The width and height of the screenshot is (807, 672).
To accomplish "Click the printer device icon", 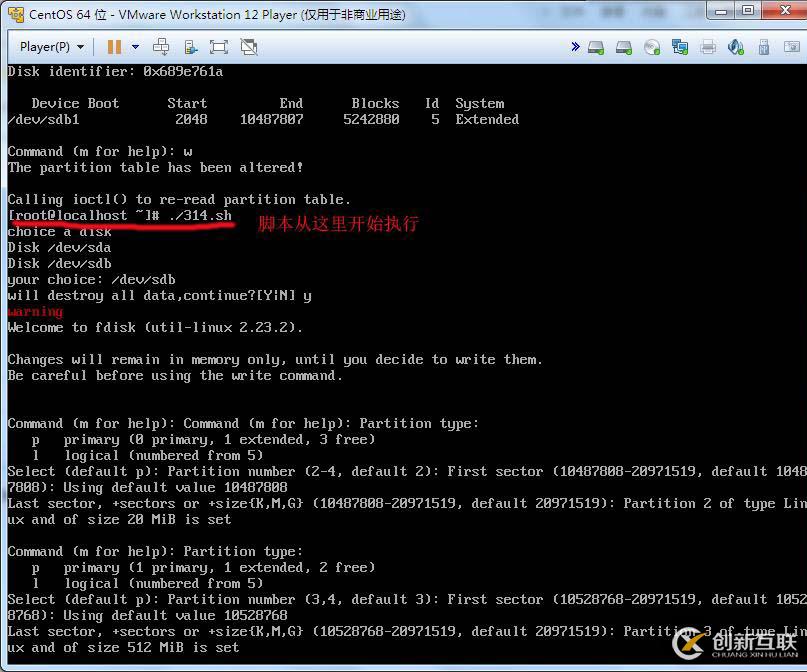I will (x=708, y=47).
